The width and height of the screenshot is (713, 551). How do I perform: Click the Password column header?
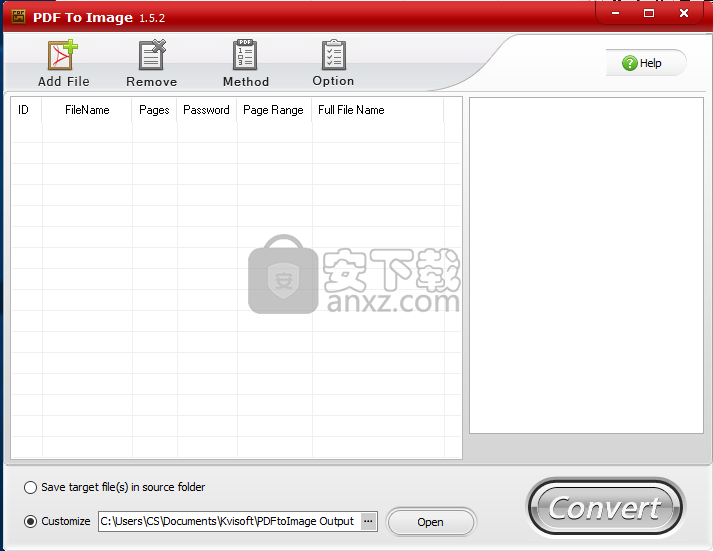coord(206,110)
